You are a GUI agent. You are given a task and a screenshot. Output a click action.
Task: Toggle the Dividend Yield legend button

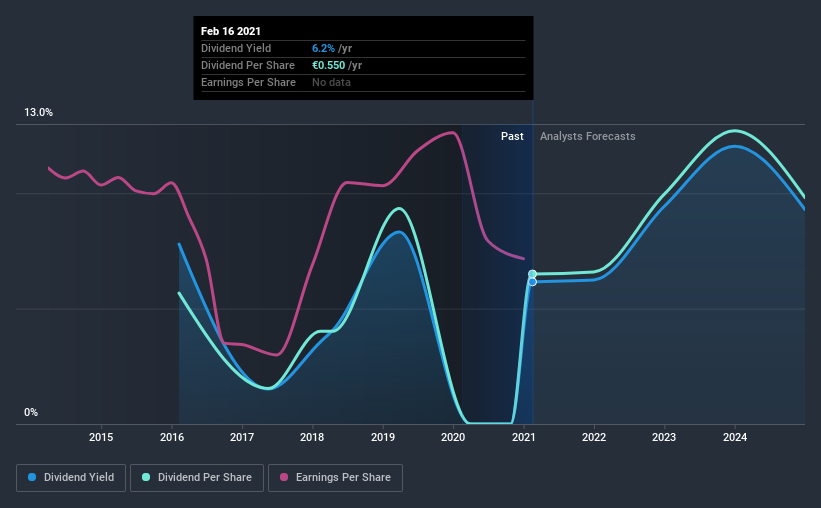point(71,478)
